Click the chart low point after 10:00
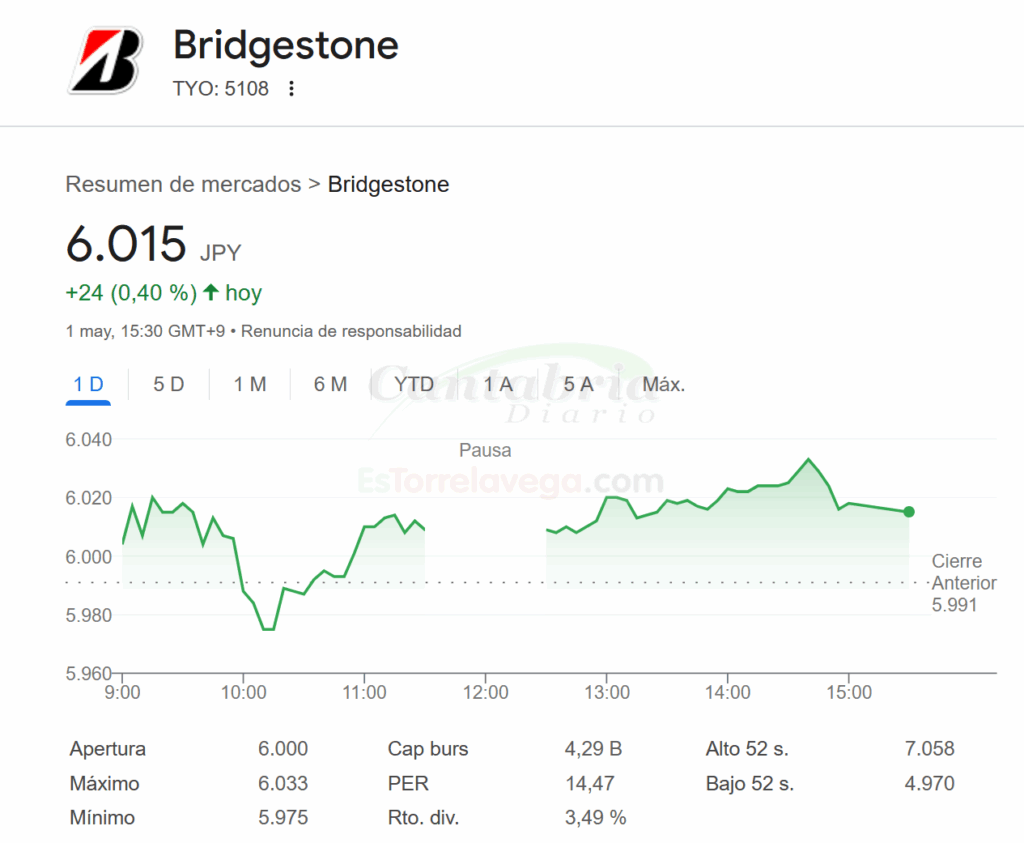 pos(268,629)
